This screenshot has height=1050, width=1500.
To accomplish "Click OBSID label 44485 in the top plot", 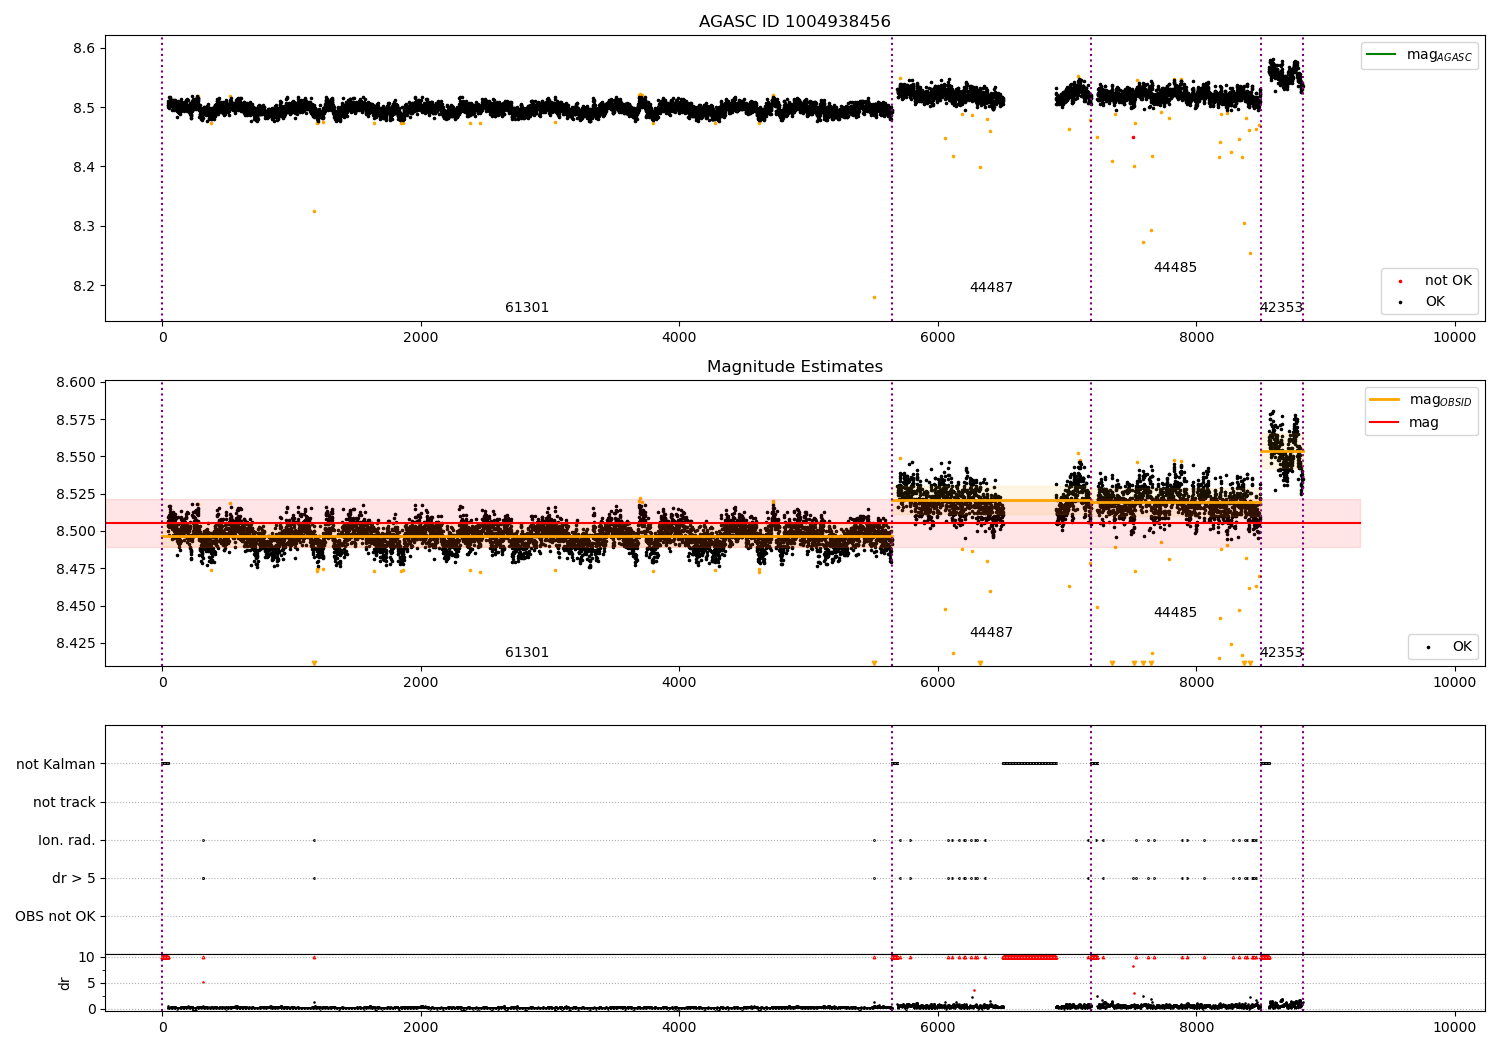I will click(x=1175, y=268).
